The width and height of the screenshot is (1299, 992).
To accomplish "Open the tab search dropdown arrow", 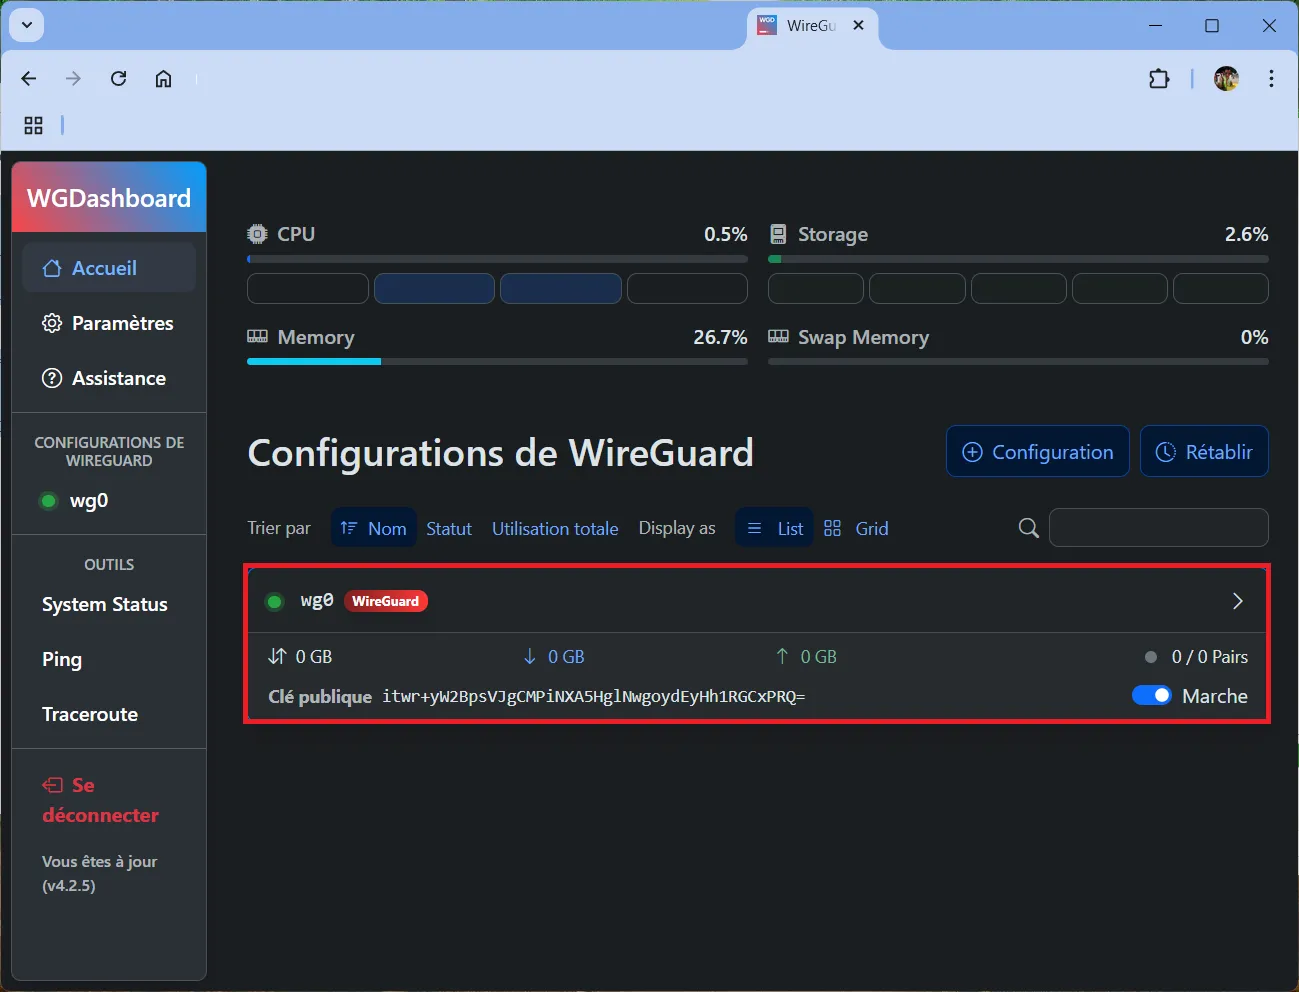I will (27, 25).
